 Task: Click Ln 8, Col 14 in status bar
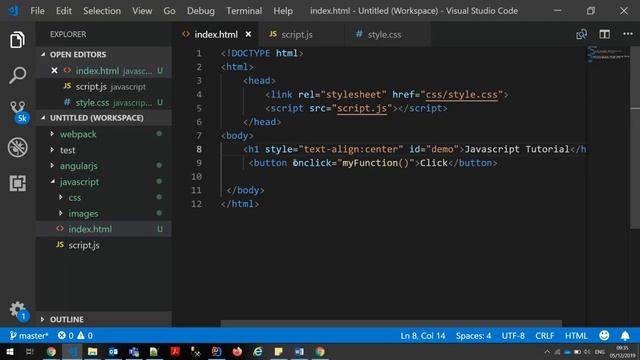(x=422, y=336)
